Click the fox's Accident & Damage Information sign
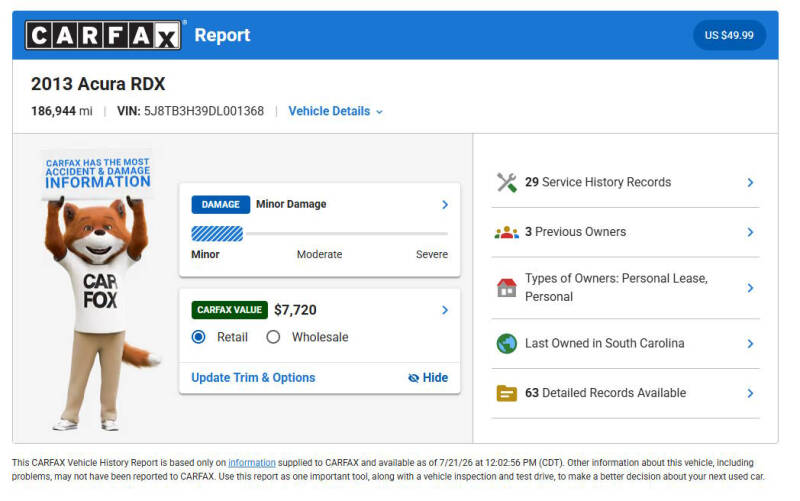 (97, 173)
